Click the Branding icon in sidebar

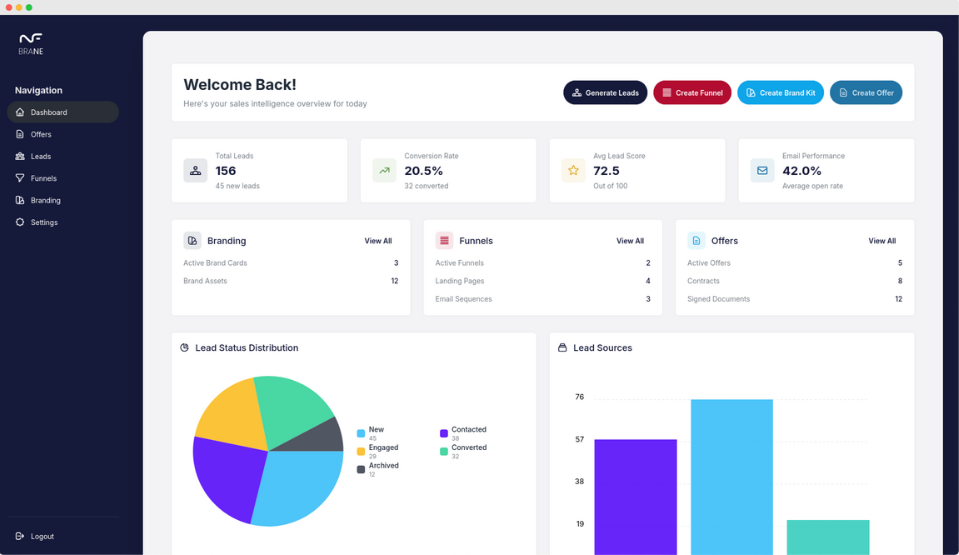pos(20,200)
